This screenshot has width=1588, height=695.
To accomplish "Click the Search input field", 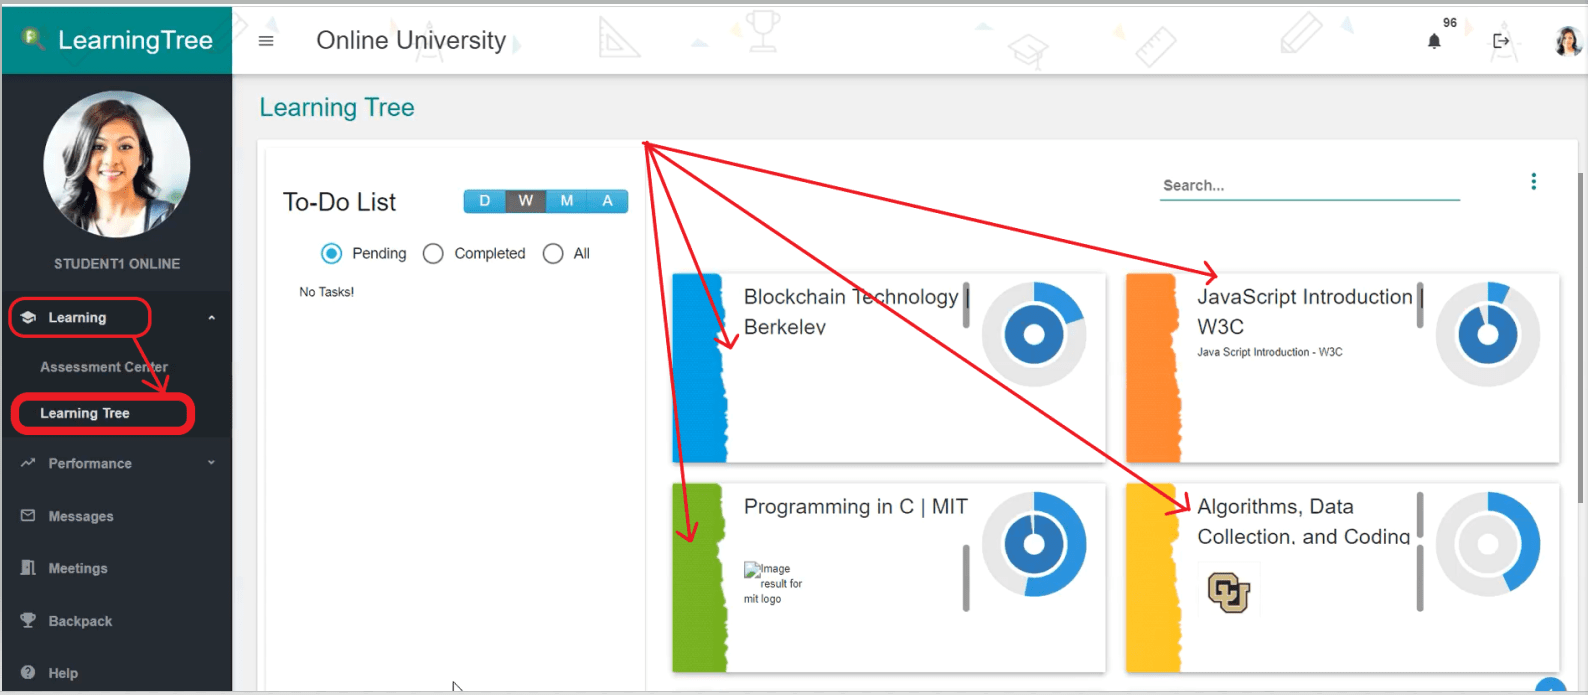I will (x=1310, y=186).
